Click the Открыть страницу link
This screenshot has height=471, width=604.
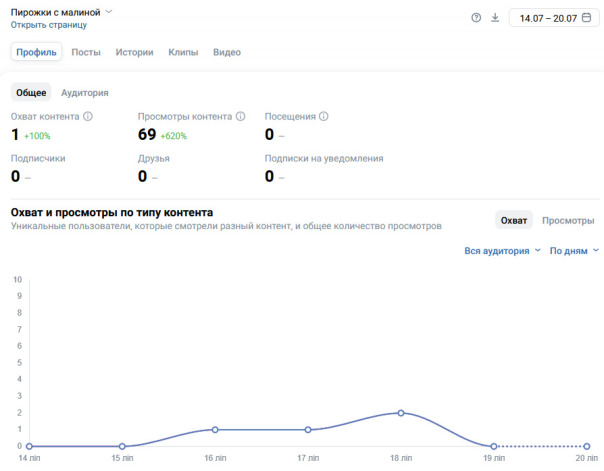[x=49, y=25]
